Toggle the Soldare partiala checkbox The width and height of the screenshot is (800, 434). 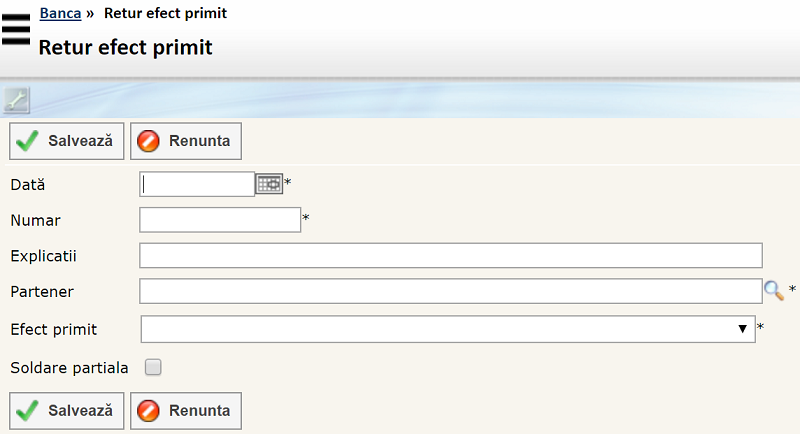(x=153, y=367)
